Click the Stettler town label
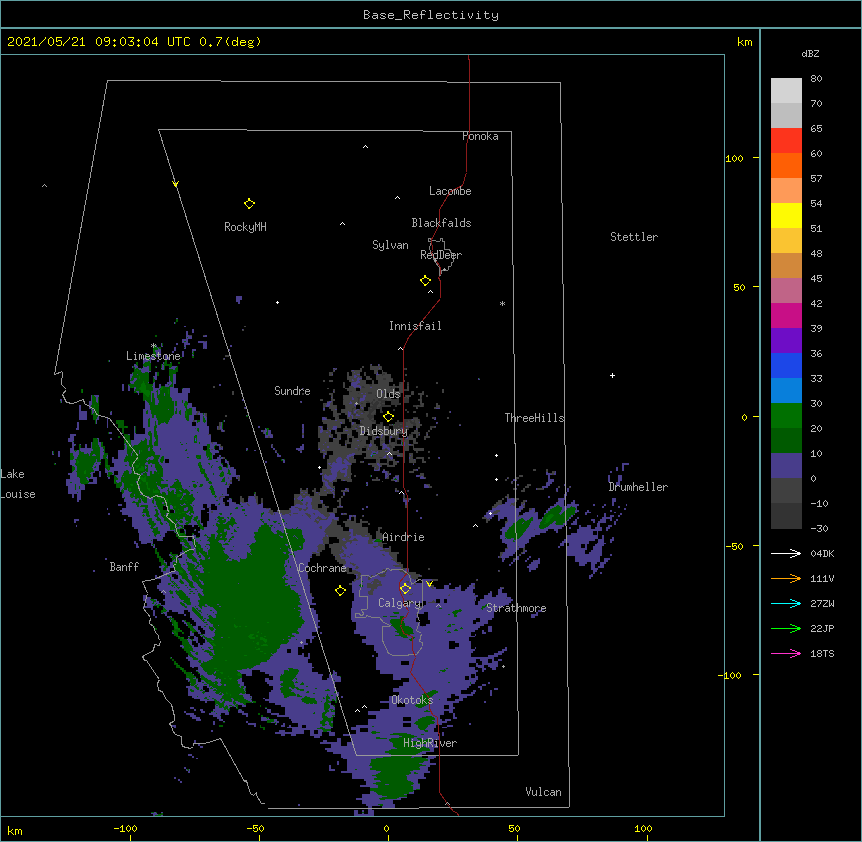The width and height of the screenshot is (862, 842). 634,237
